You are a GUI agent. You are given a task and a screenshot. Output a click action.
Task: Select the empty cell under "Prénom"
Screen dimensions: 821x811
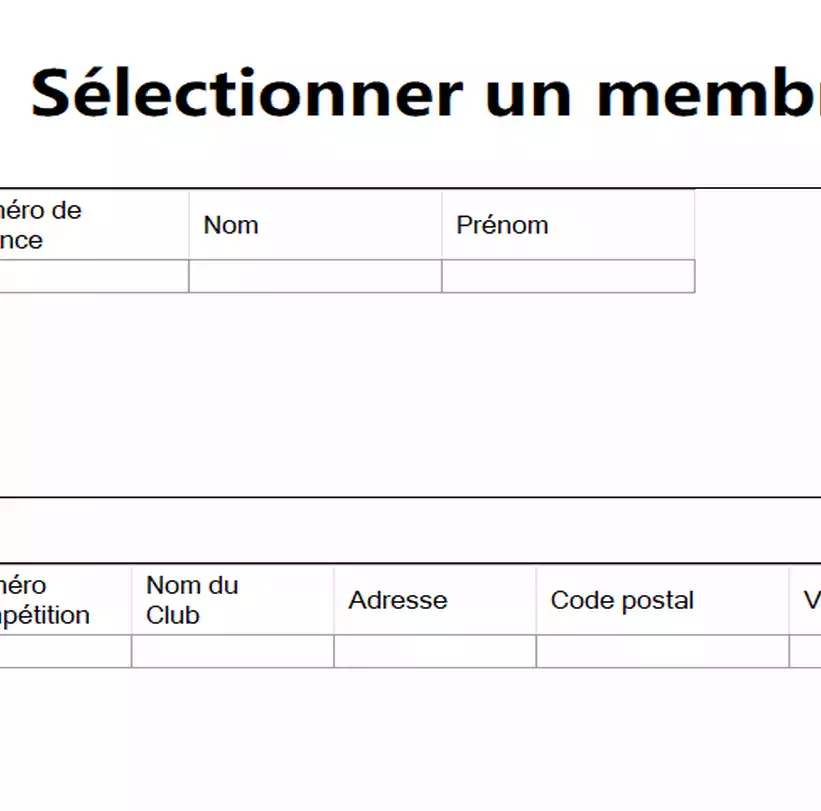coord(568,276)
